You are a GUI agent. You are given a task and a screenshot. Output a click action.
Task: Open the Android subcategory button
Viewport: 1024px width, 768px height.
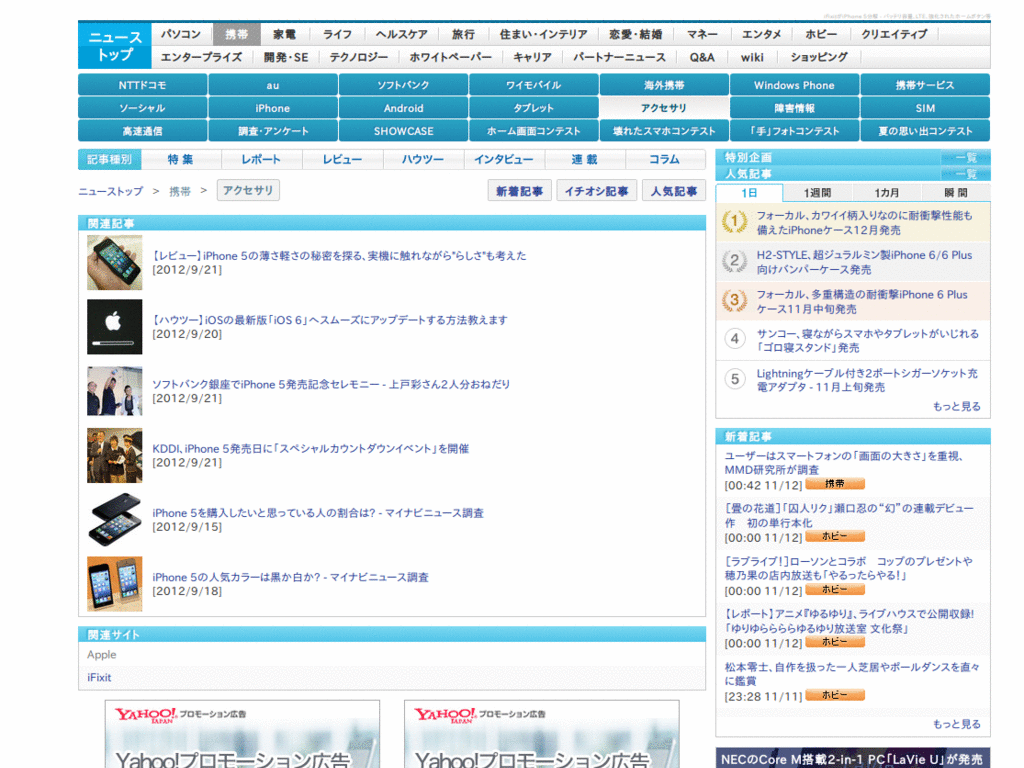404,108
